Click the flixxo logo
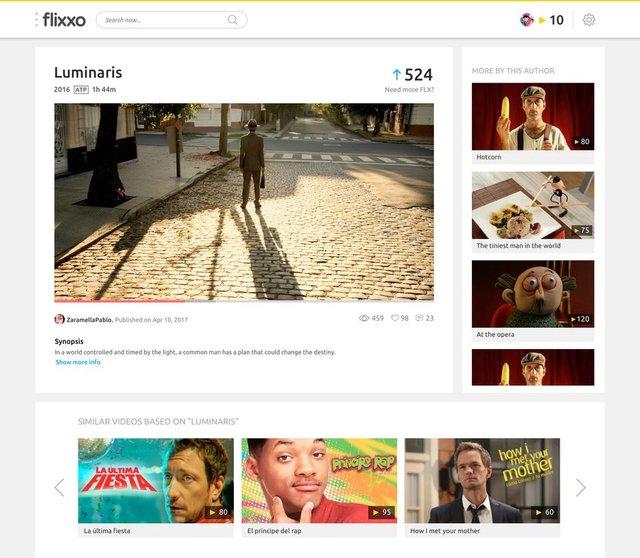640x558 pixels. (x=64, y=20)
